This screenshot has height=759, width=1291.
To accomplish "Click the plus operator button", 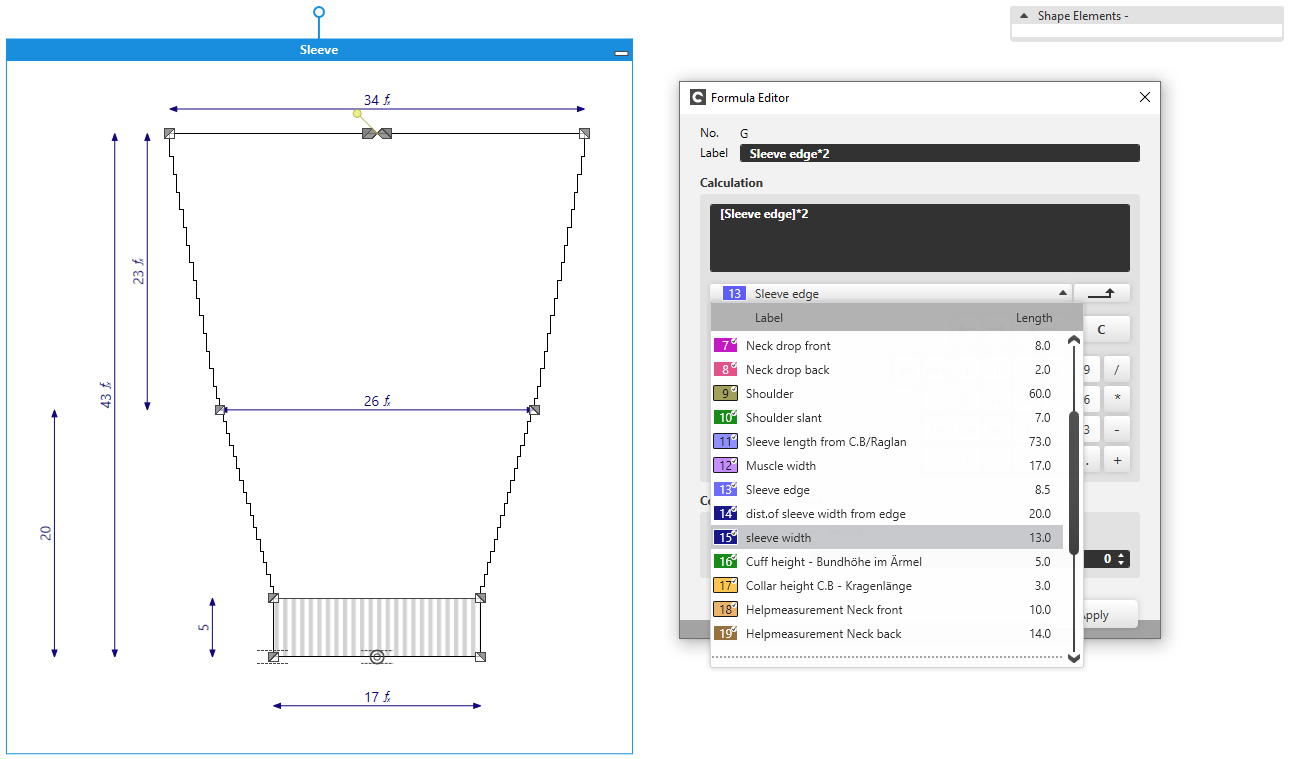I will [x=1116, y=460].
